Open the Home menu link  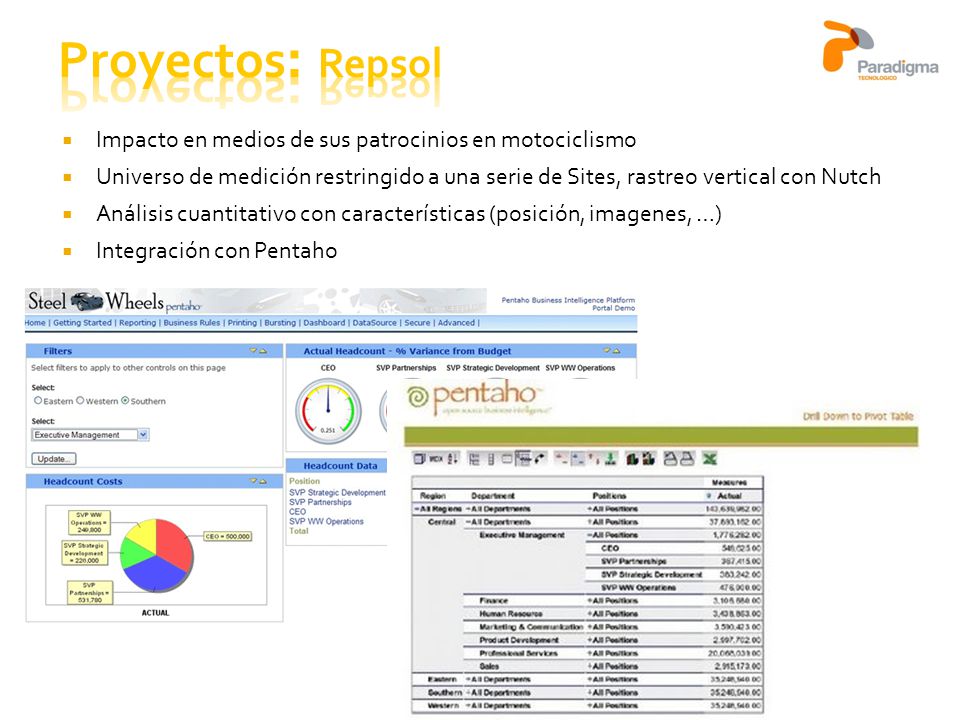tap(35, 323)
